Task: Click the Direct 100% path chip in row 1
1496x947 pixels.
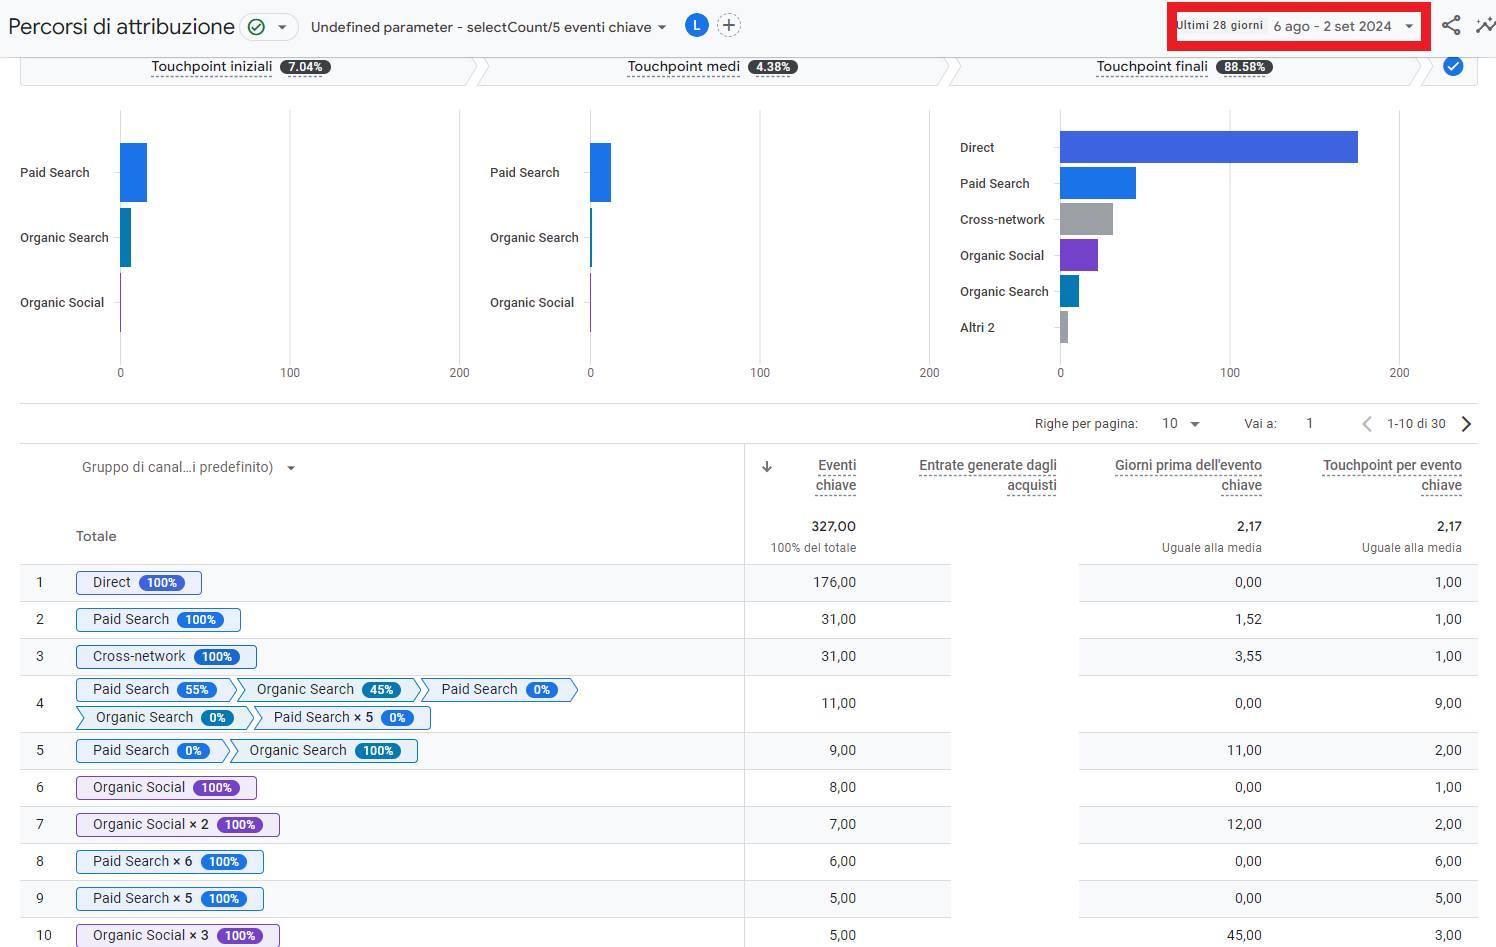Action: point(139,583)
